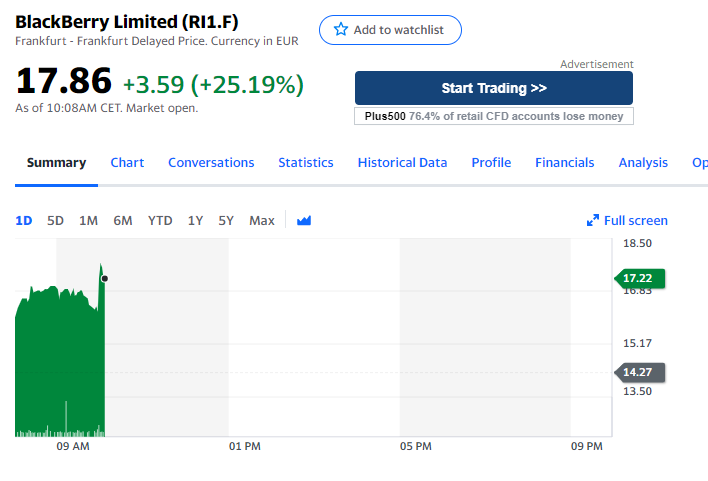Select the 1D chart range
The image size is (708, 481).
click(x=24, y=220)
